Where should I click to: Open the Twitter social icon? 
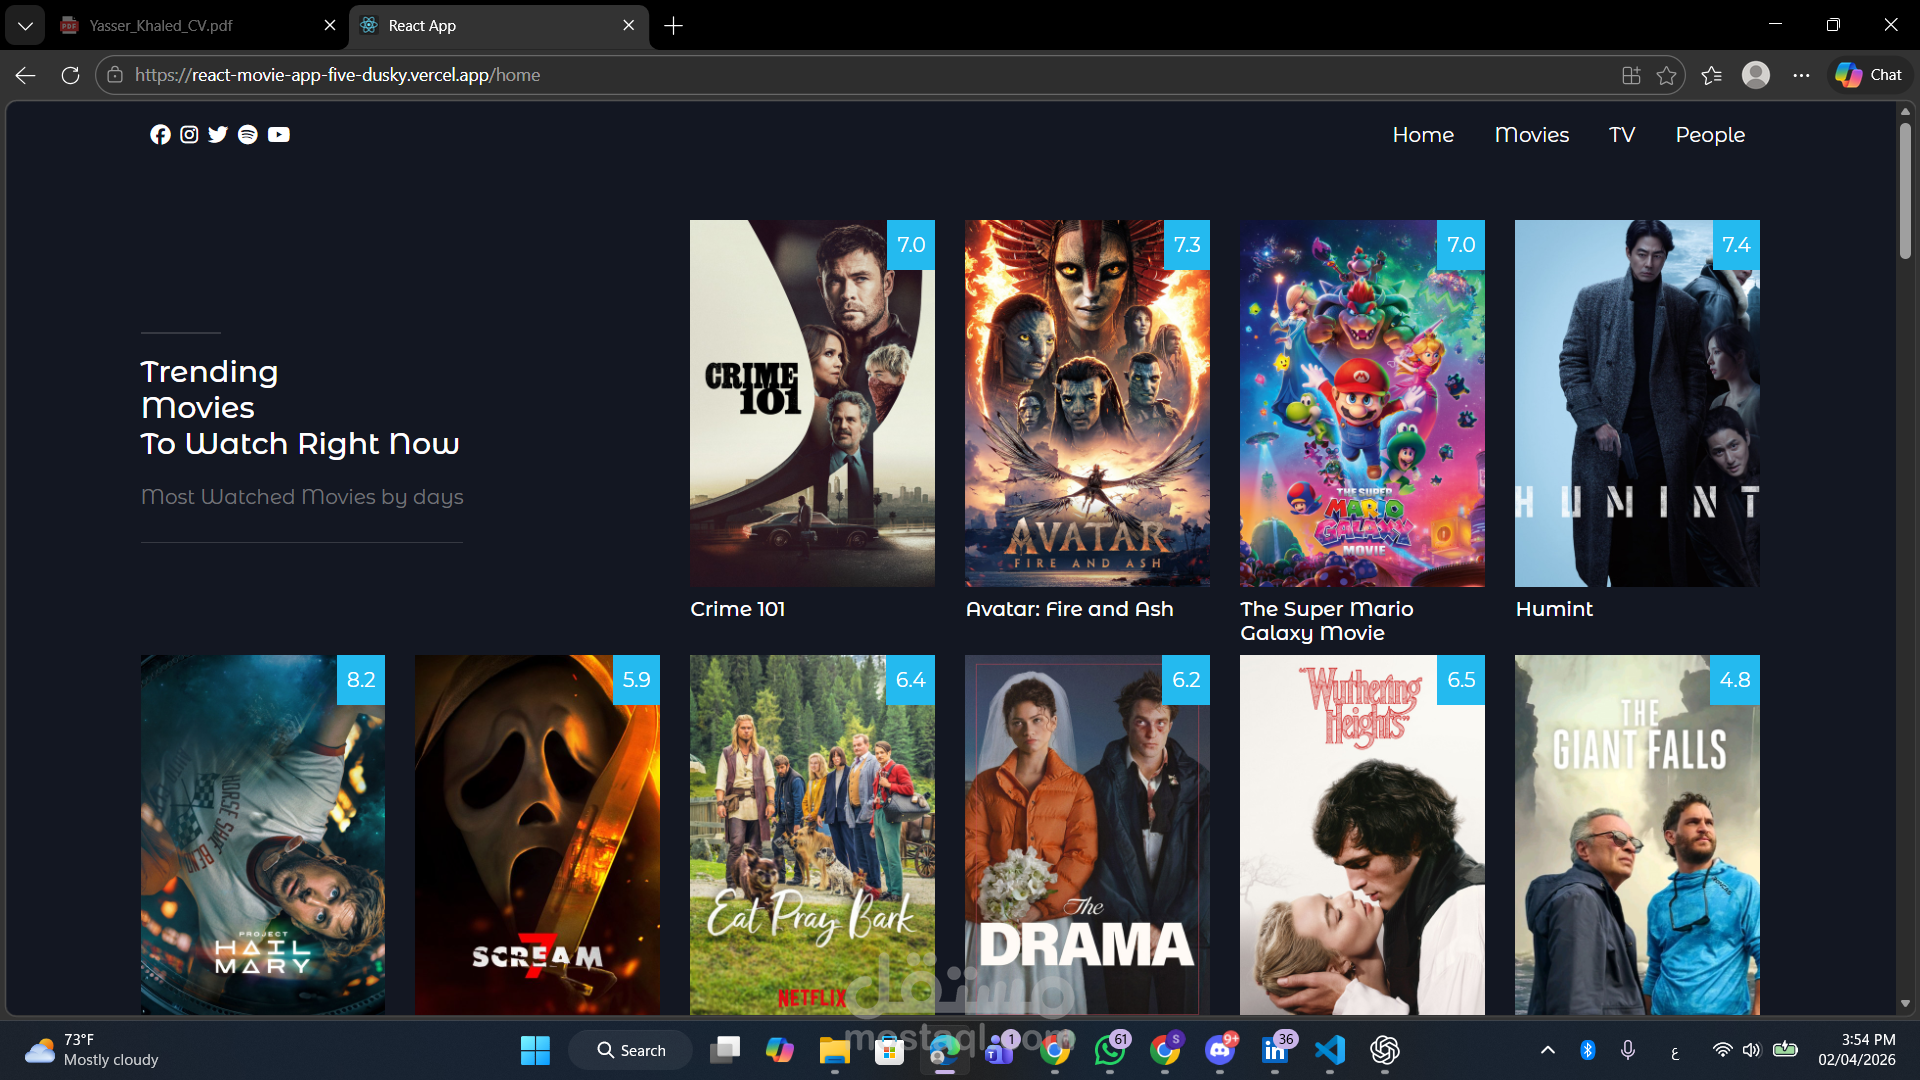pyautogui.click(x=218, y=134)
